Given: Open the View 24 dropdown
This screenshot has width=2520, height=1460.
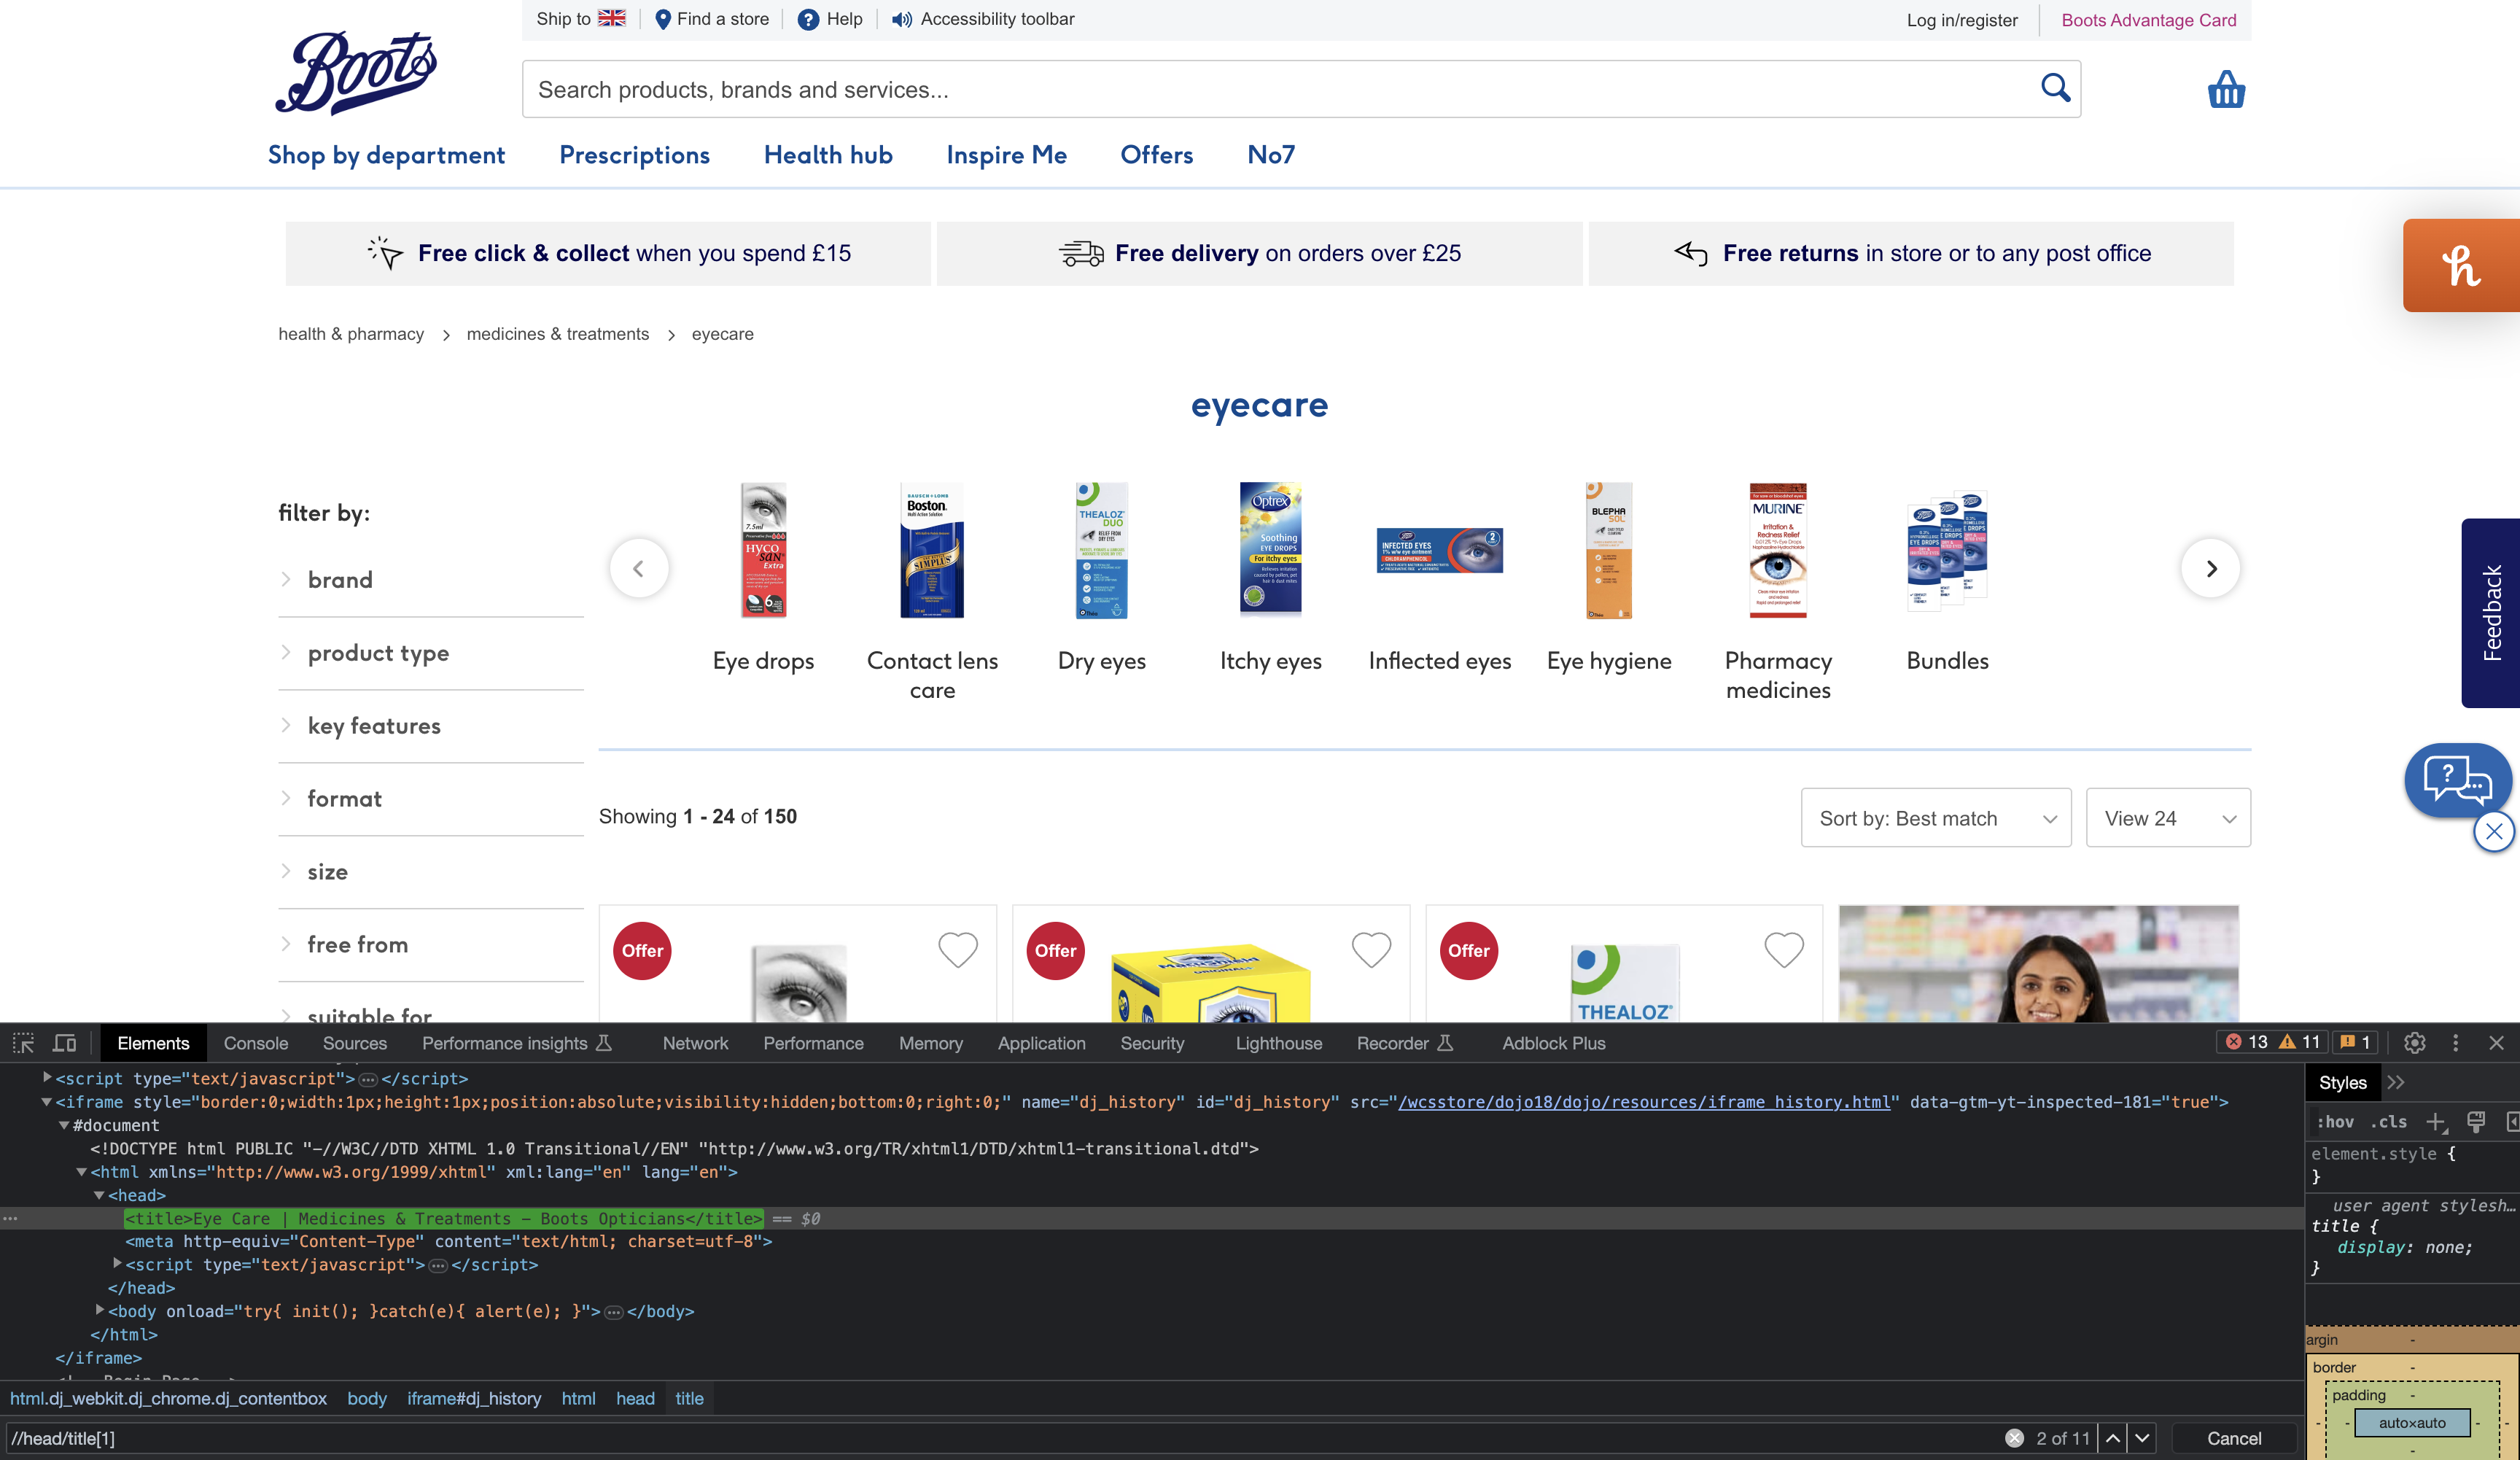Looking at the screenshot, I should coord(2167,817).
